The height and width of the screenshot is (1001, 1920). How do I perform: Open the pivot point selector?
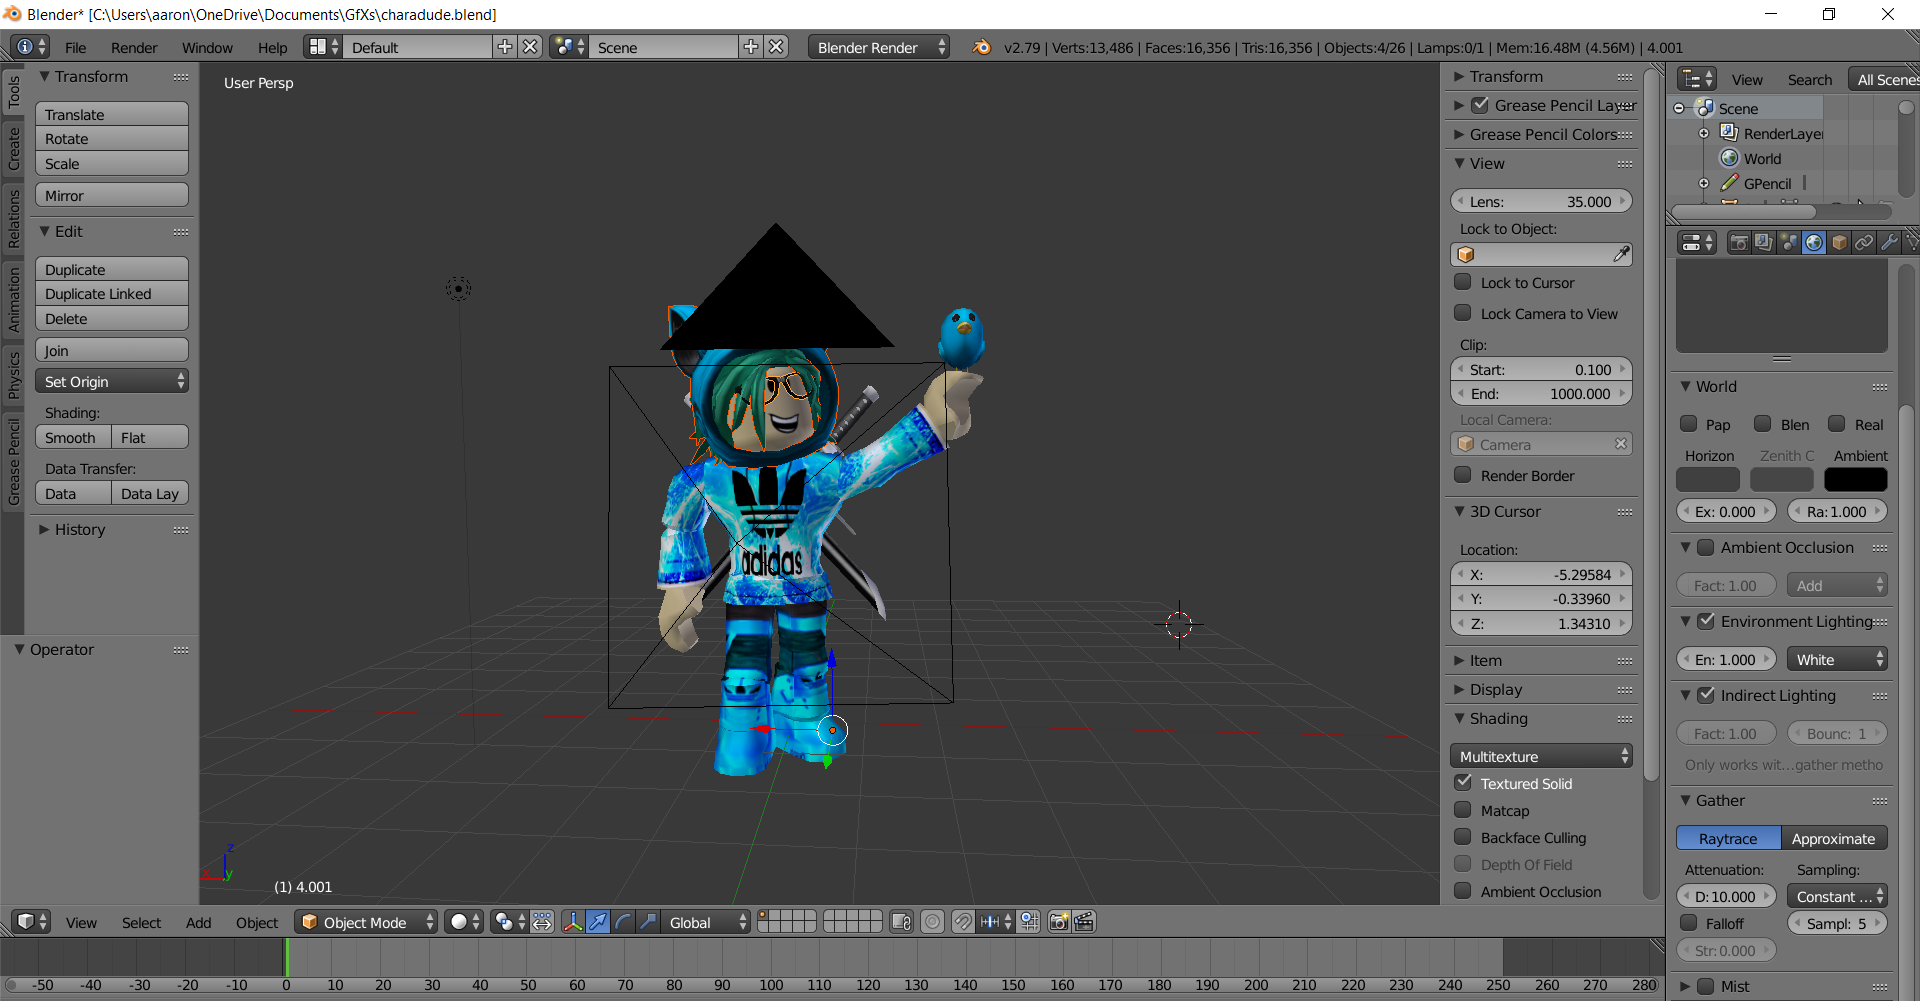[509, 921]
